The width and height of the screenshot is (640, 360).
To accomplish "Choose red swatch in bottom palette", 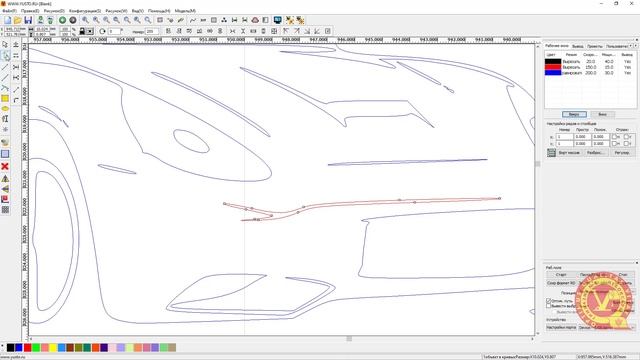I will pyautogui.click(x=27, y=347).
